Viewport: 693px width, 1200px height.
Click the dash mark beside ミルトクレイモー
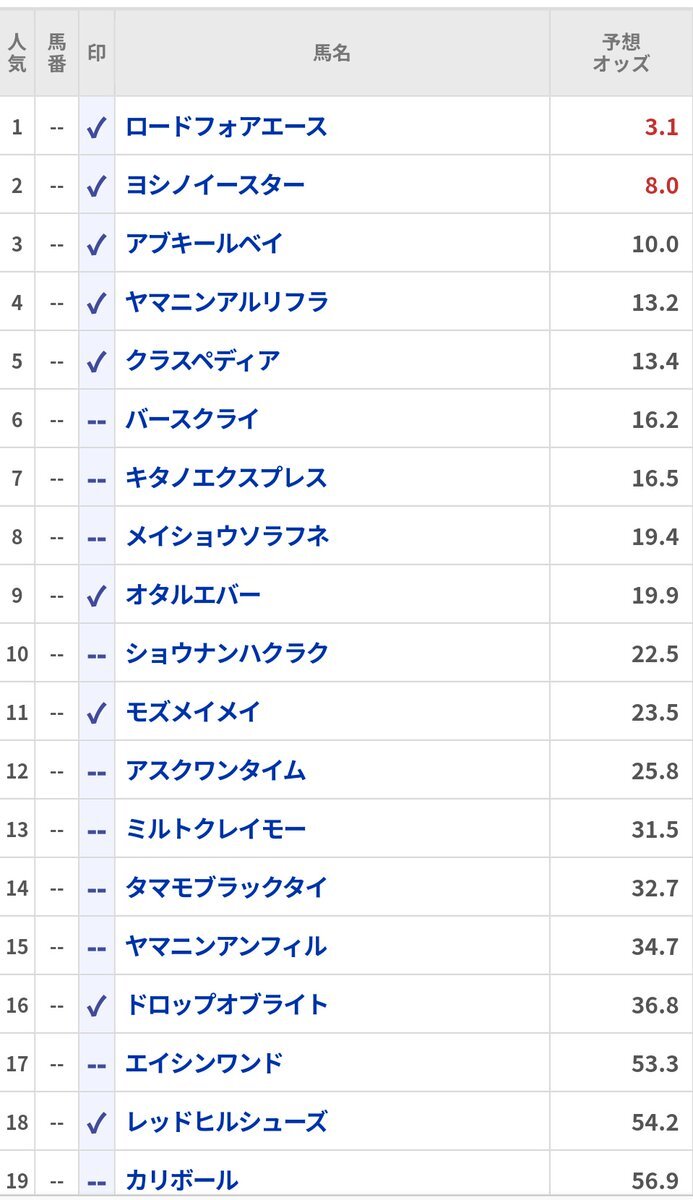96,830
